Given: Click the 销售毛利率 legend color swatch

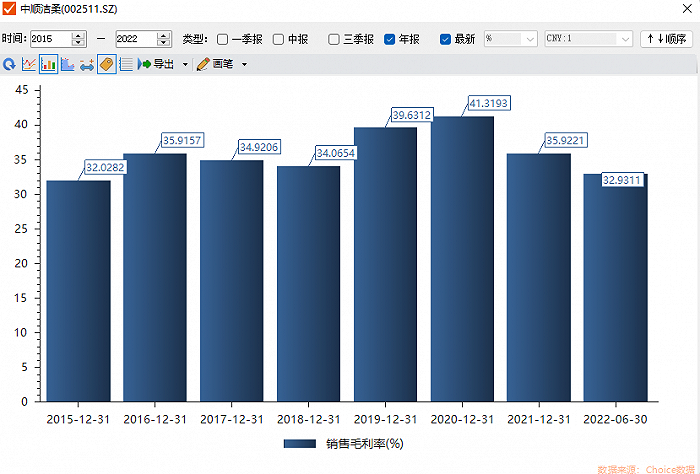Looking at the screenshot, I should coord(300,443).
